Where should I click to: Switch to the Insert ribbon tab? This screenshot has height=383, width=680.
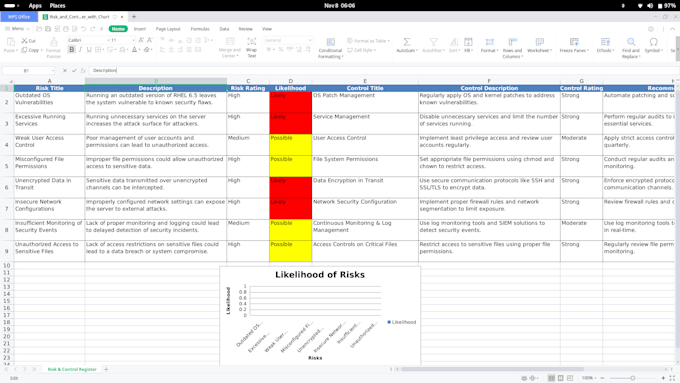point(140,29)
